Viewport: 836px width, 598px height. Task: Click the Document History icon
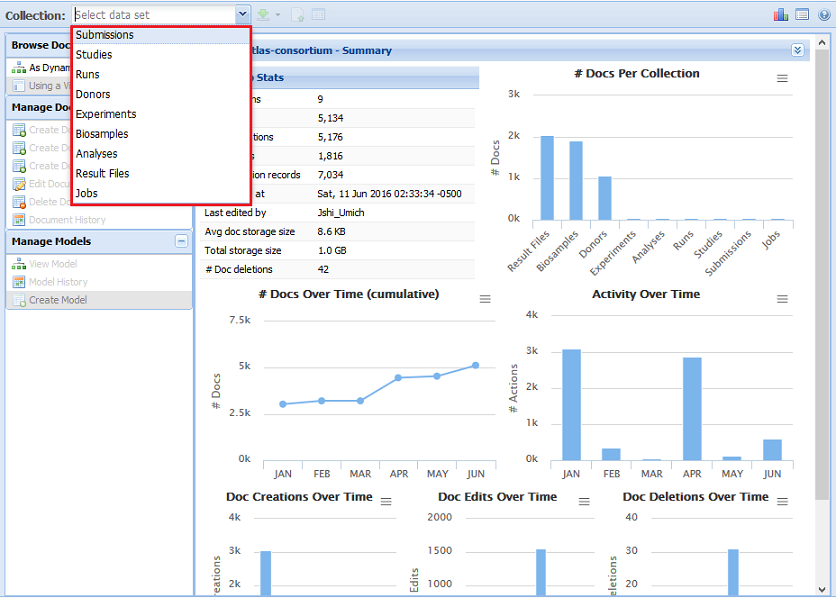tap(19, 220)
